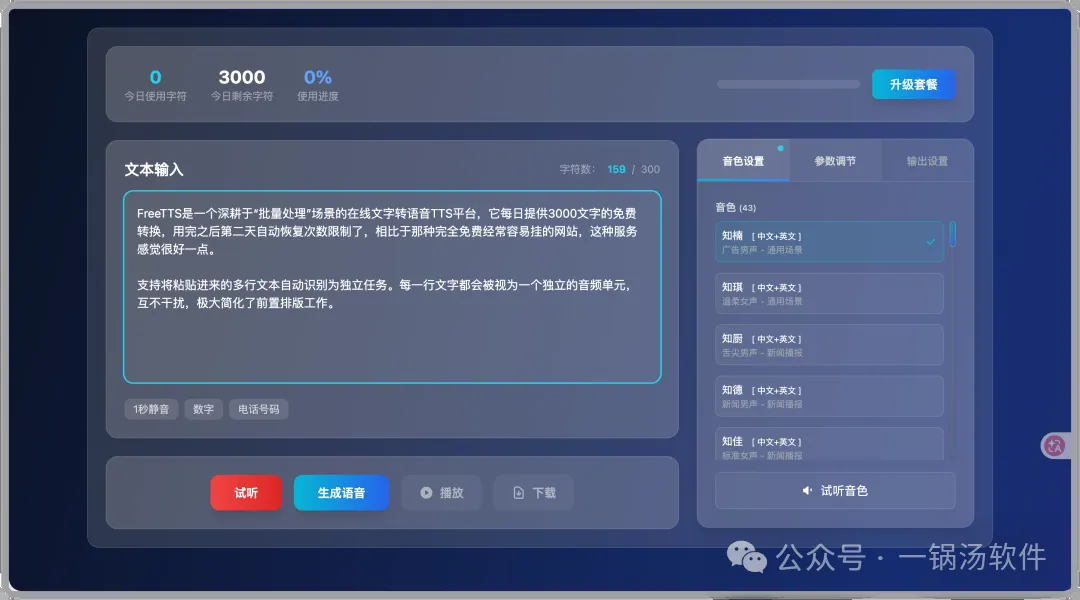The image size is (1080, 600).
Task: Open the 输出设置 tab
Action: point(927,161)
